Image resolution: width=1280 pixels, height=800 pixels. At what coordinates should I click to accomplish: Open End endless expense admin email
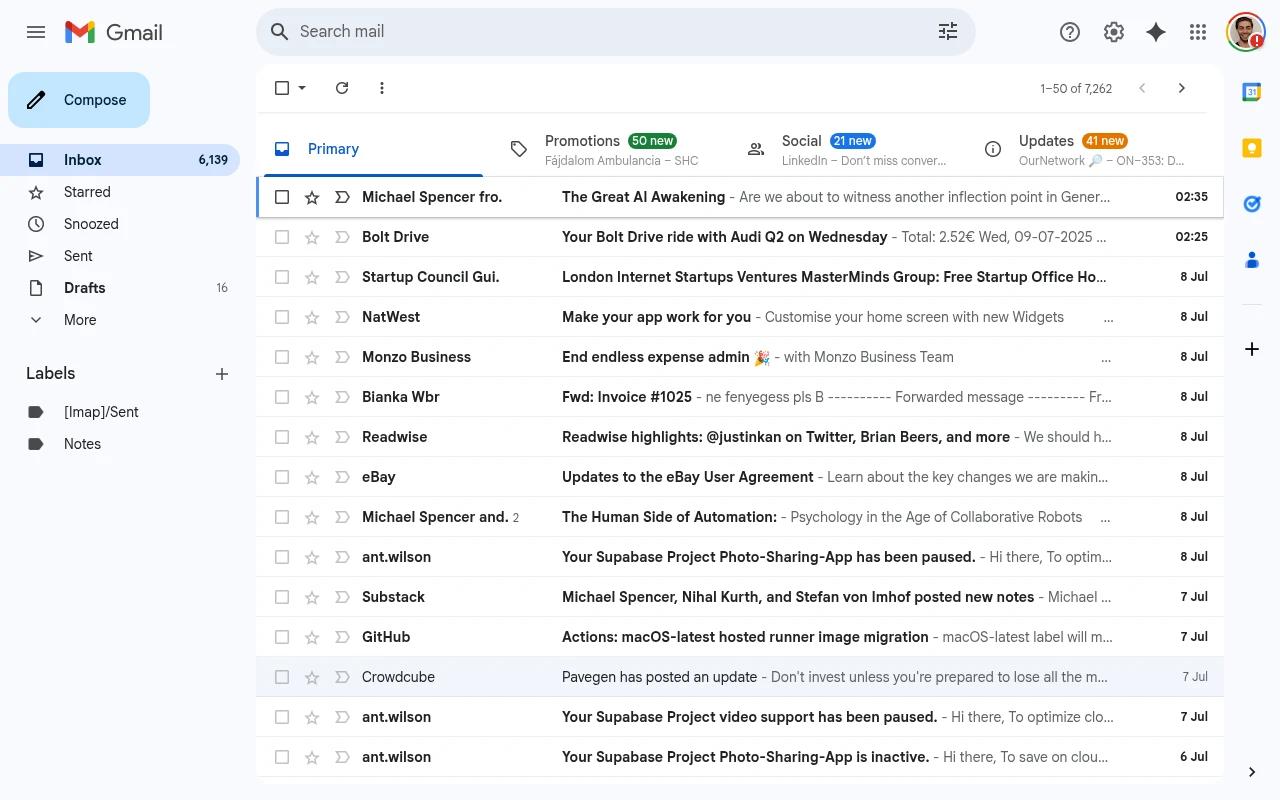740,357
